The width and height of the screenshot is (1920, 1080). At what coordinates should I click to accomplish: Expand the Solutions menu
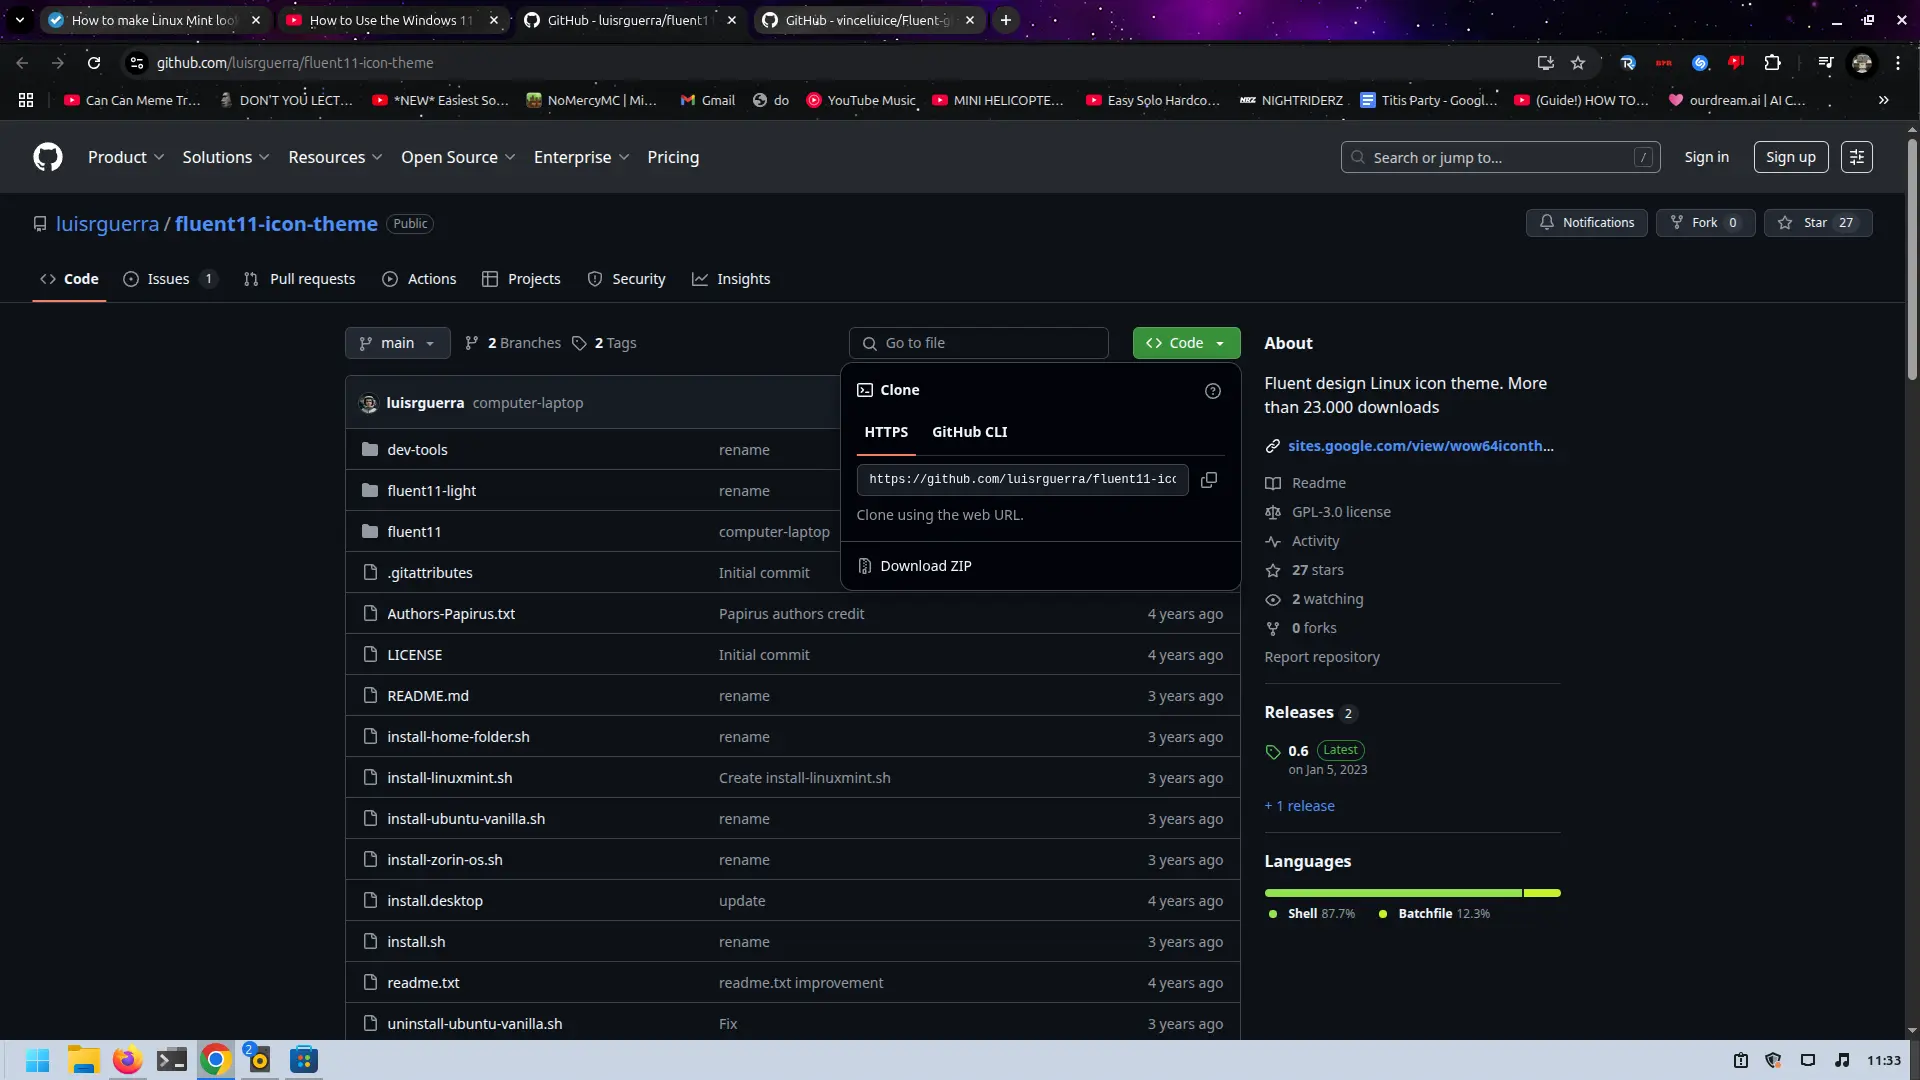tap(226, 157)
